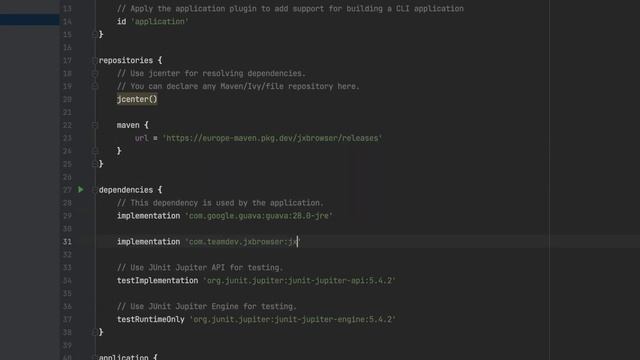Click comment 'You can declare any Maven/Ivy/file repository'
640x360 pixels.
238,87
